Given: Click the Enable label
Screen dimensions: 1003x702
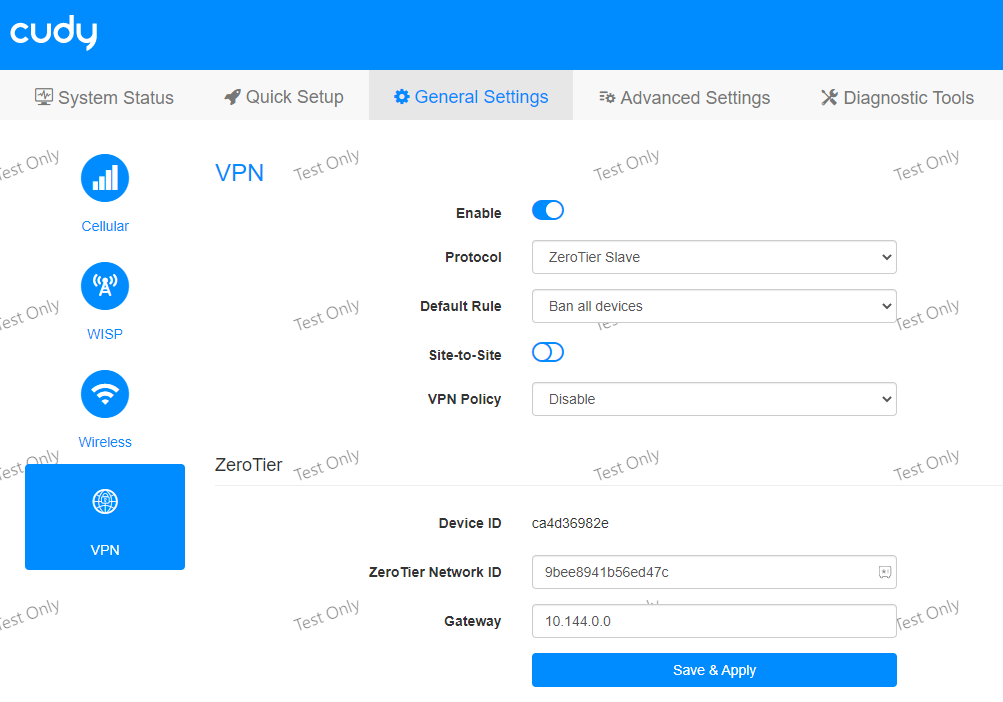Looking at the screenshot, I should click(x=478, y=213).
